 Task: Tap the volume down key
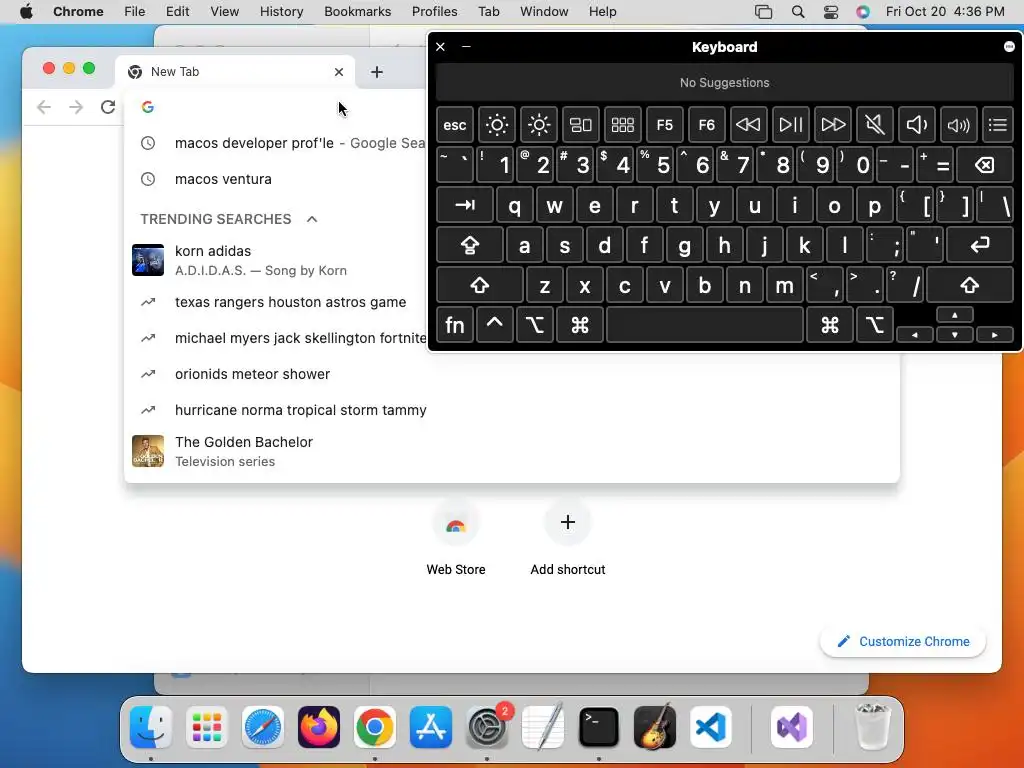pos(916,125)
